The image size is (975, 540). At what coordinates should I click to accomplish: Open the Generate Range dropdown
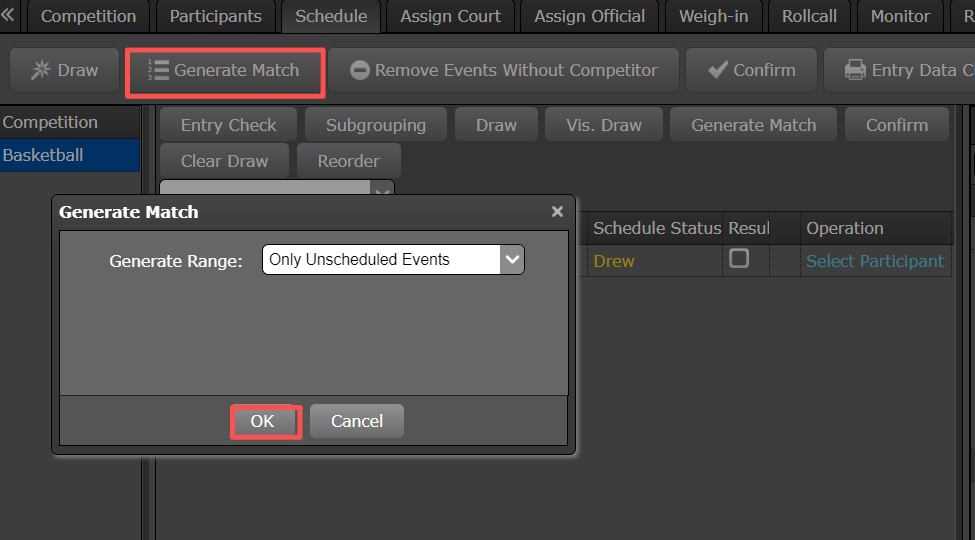pyautogui.click(x=512, y=260)
